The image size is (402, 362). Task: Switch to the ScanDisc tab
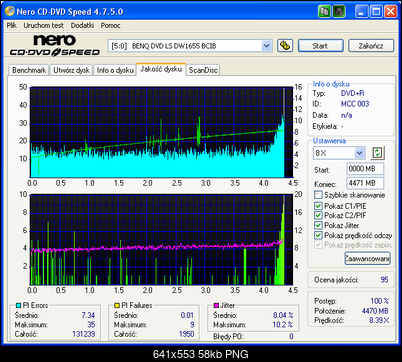click(x=203, y=70)
